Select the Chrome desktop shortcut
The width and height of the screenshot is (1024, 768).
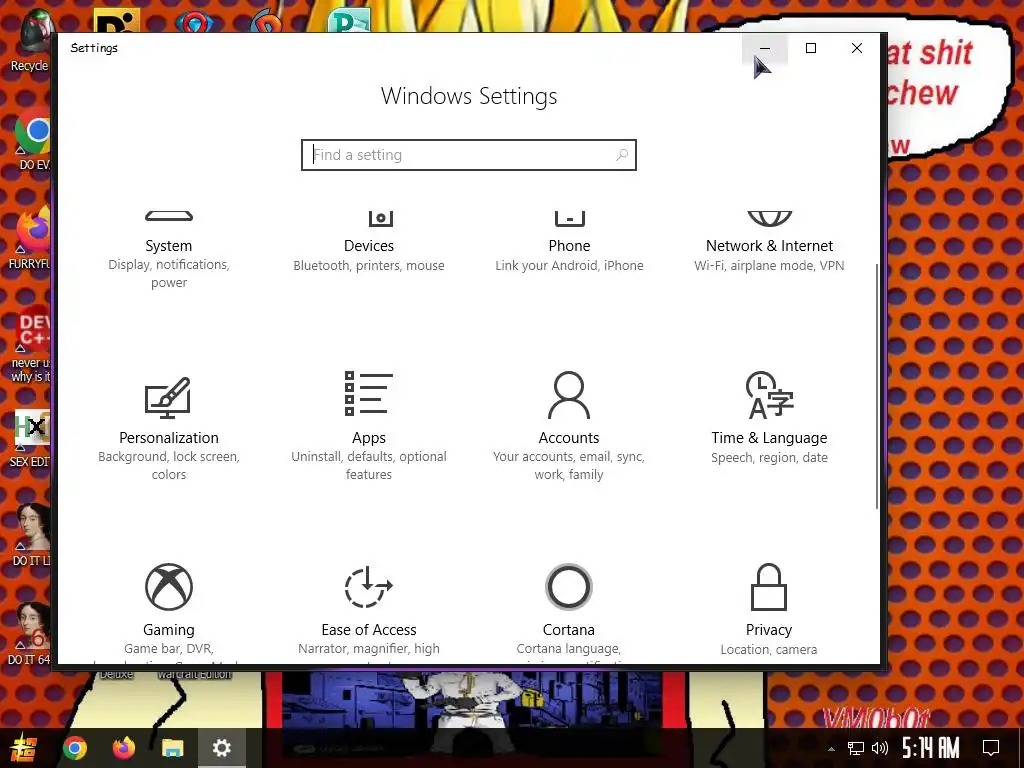(x=33, y=140)
